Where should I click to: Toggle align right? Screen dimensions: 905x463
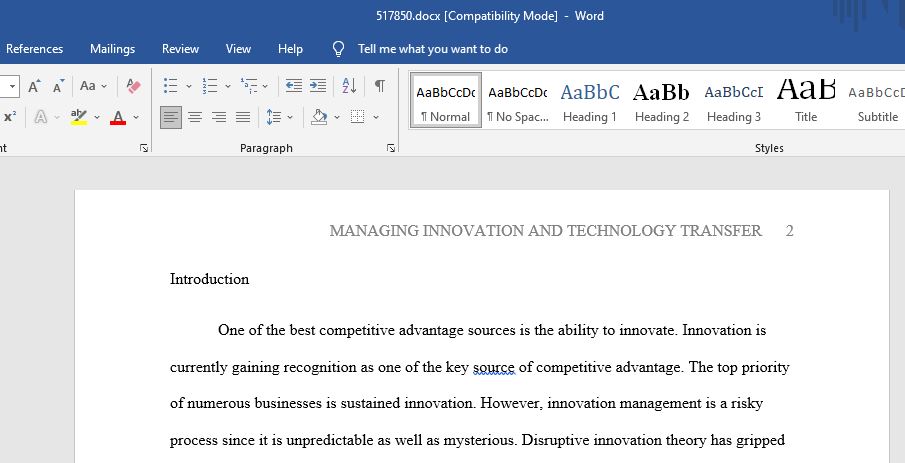click(x=219, y=117)
